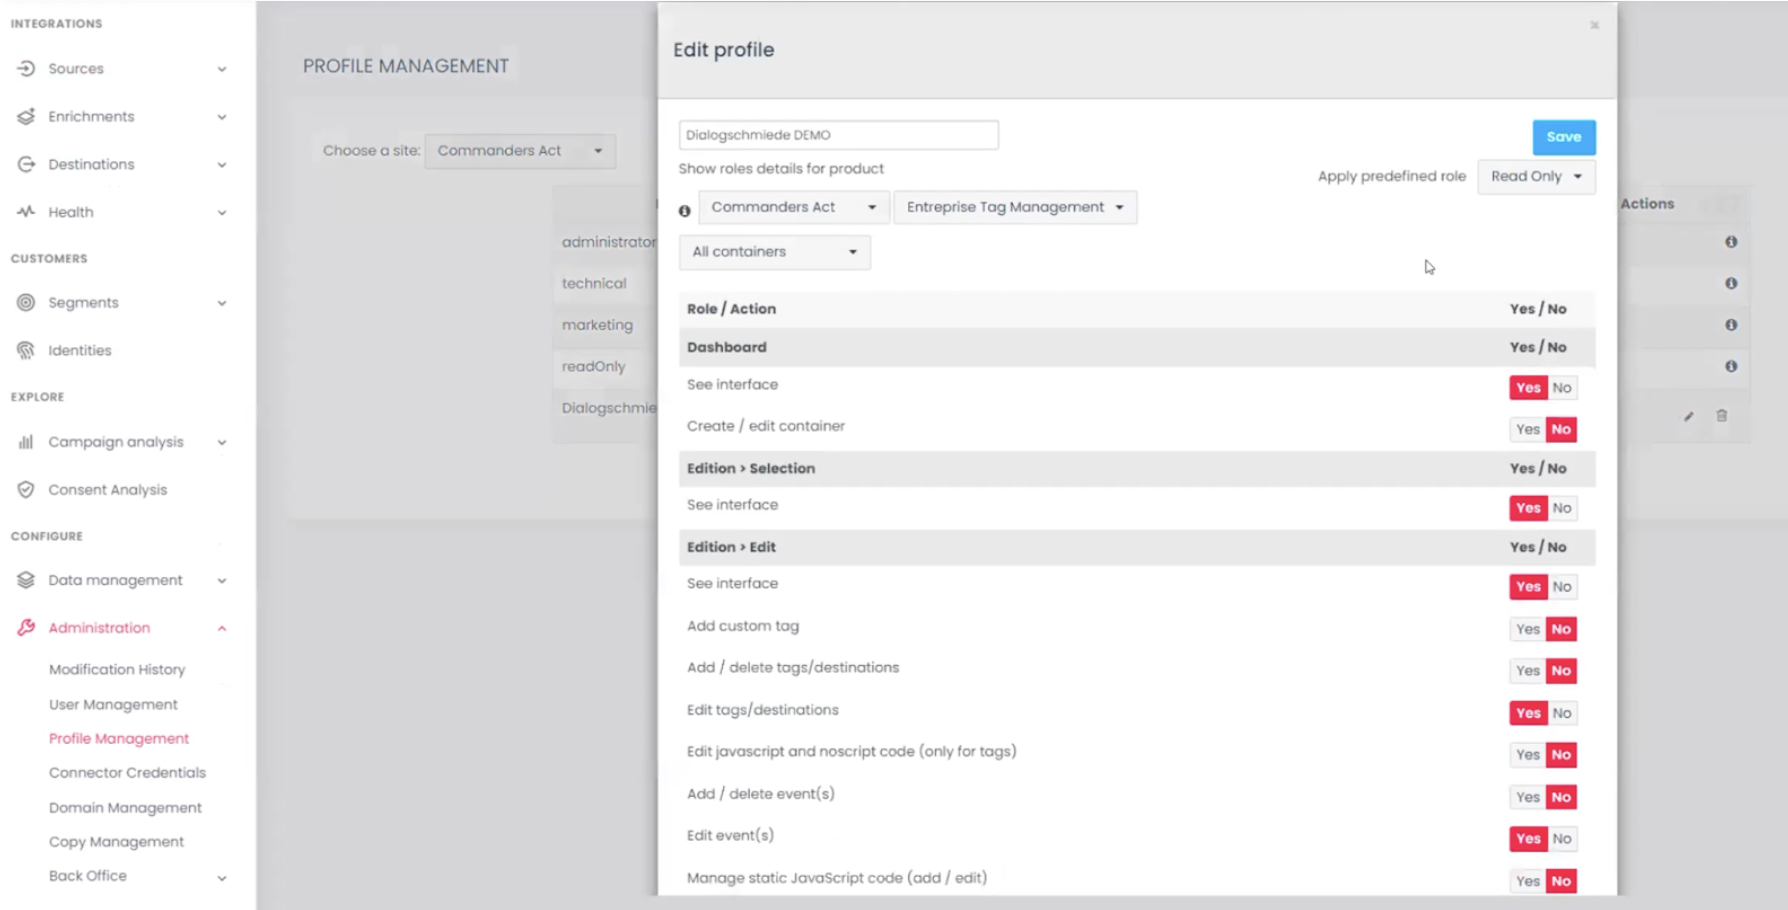The image size is (1788, 910).
Task: Open Modification History page
Action: 117,669
